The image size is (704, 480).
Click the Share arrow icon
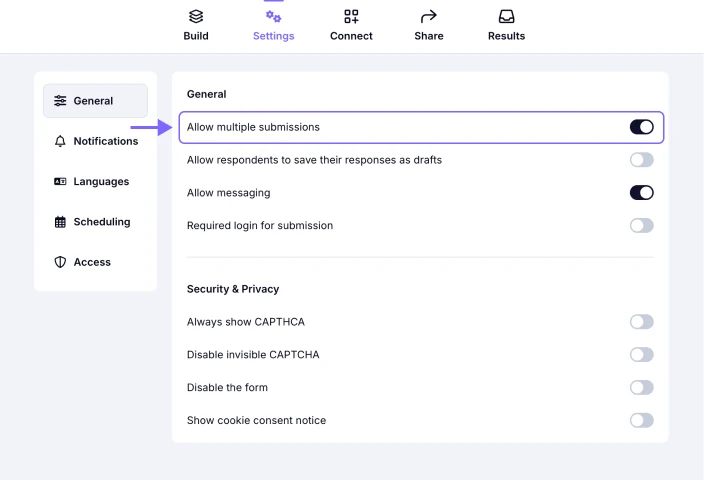pyautogui.click(x=428, y=16)
